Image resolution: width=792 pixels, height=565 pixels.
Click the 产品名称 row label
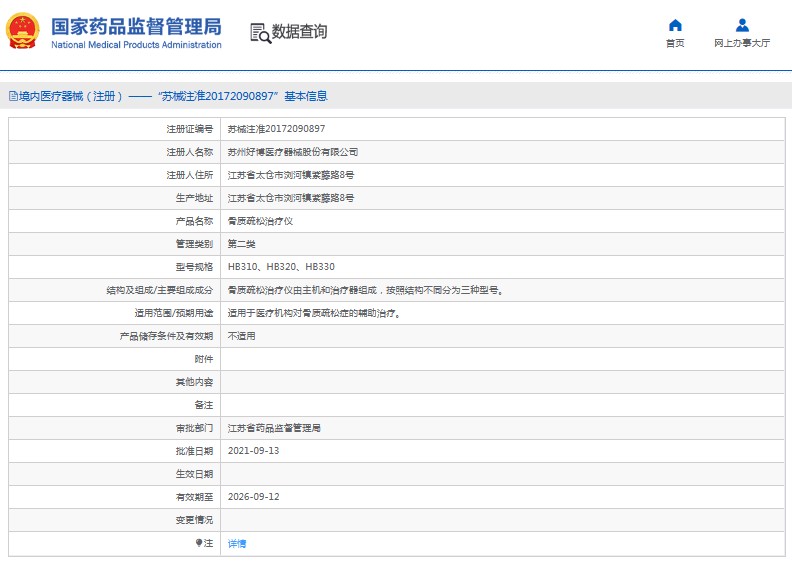[x=194, y=221]
